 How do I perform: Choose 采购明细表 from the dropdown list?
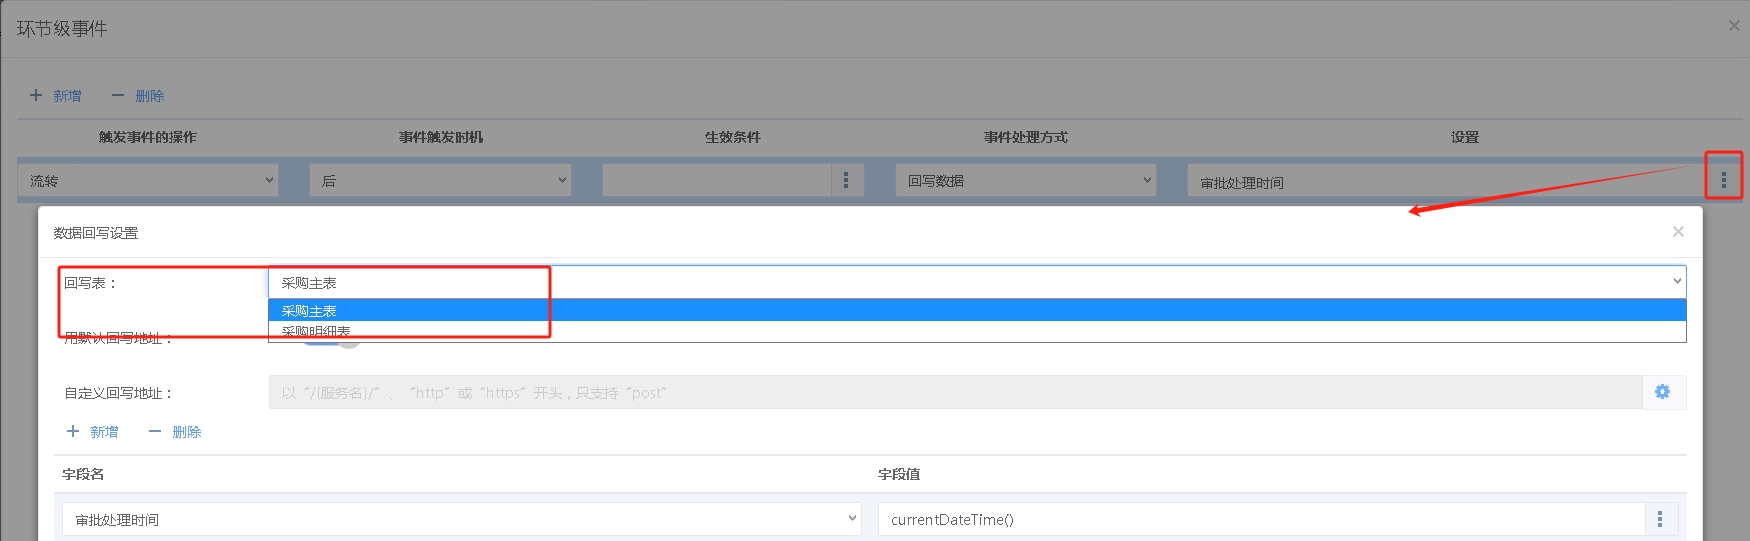coord(317,332)
